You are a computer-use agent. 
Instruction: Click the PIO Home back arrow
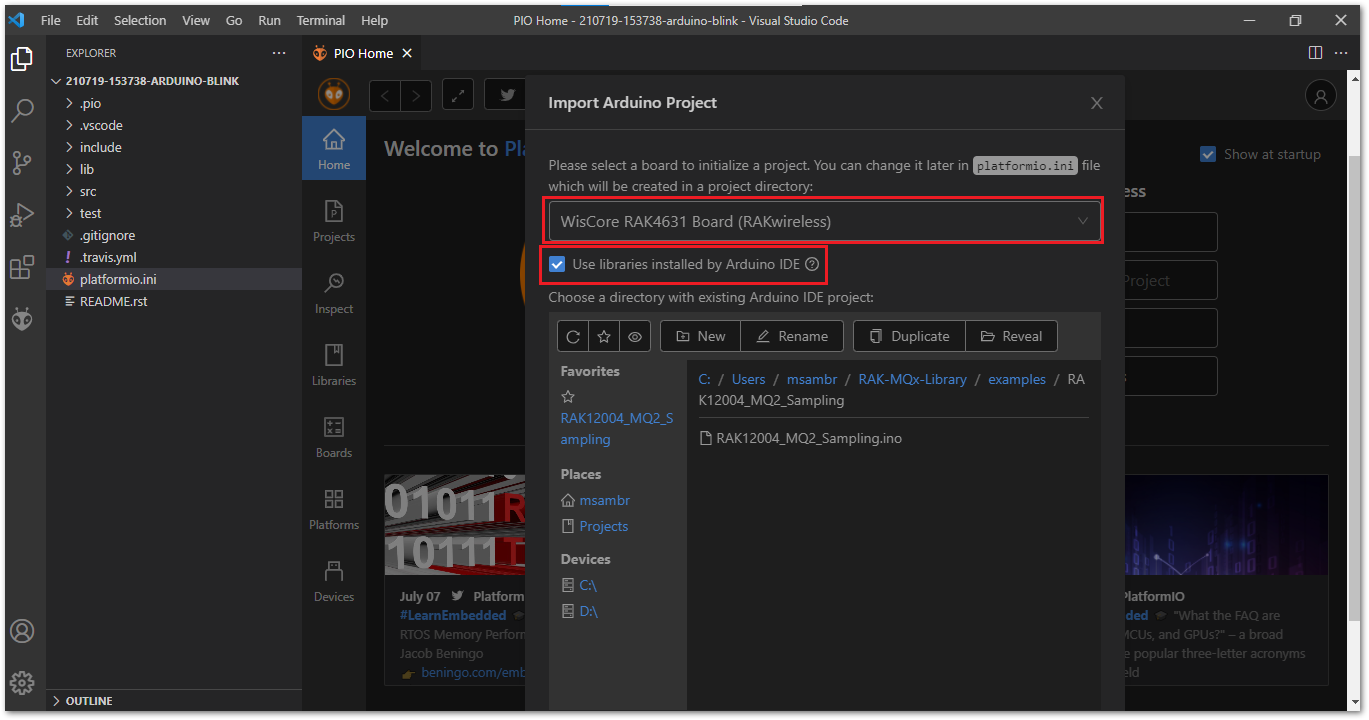[385, 95]
